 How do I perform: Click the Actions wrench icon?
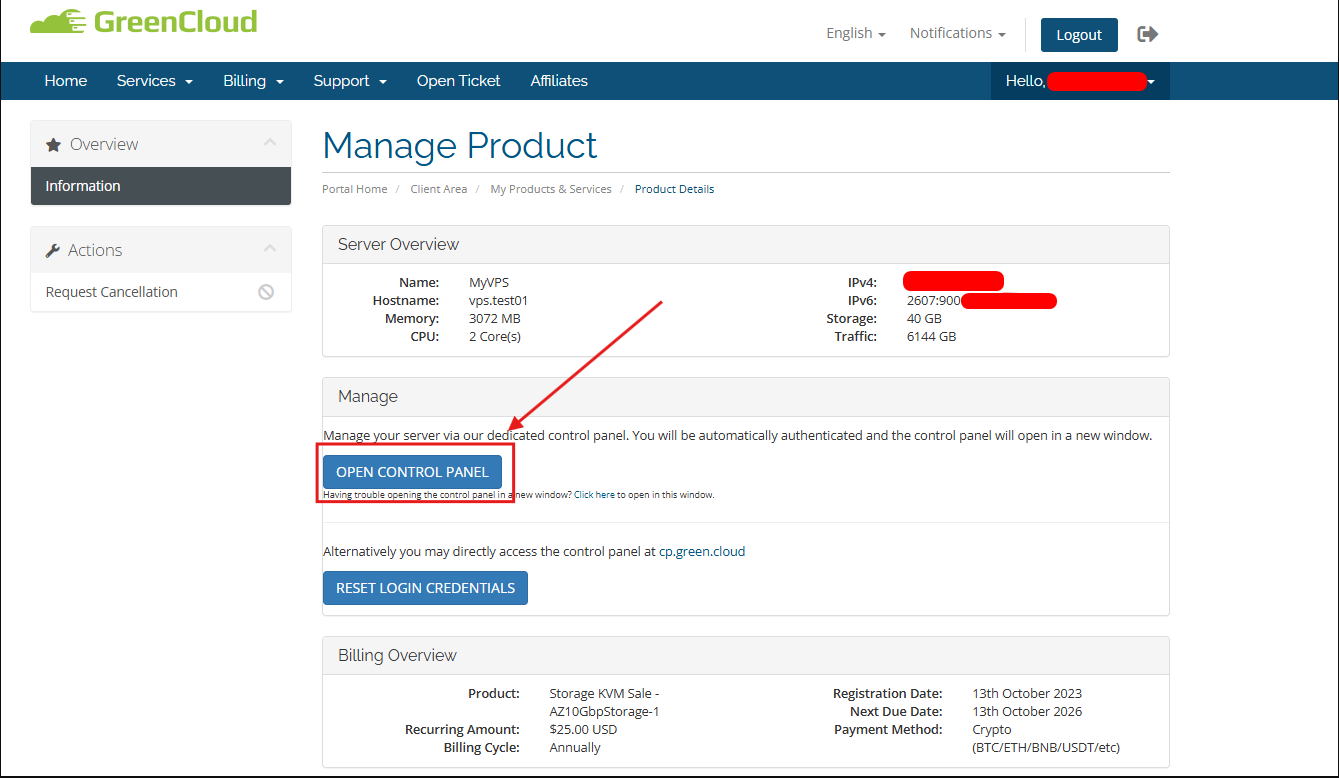point(53,251)
